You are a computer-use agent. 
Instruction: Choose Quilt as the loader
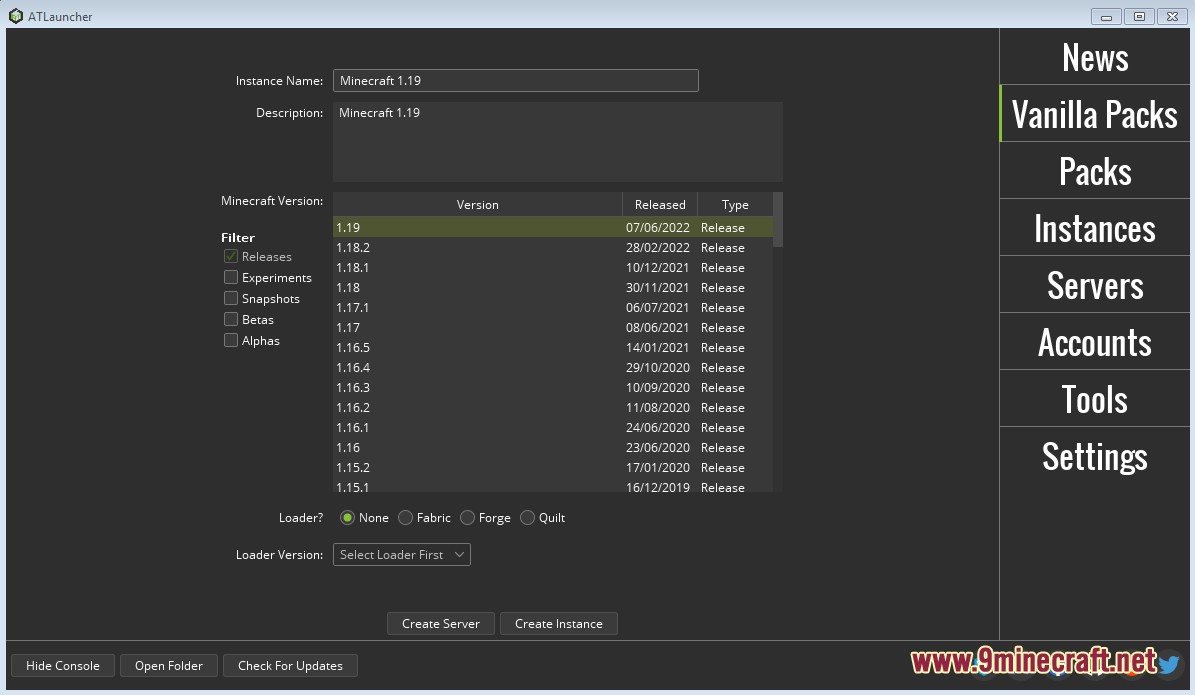click(x=527, y=518)
